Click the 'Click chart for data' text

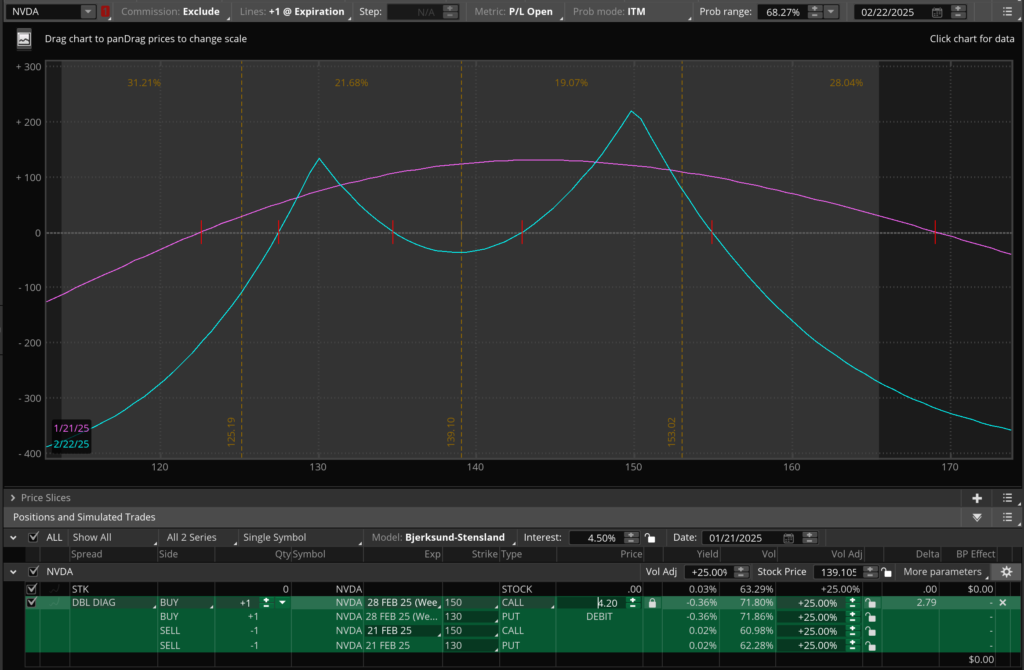tap(972, 39)
